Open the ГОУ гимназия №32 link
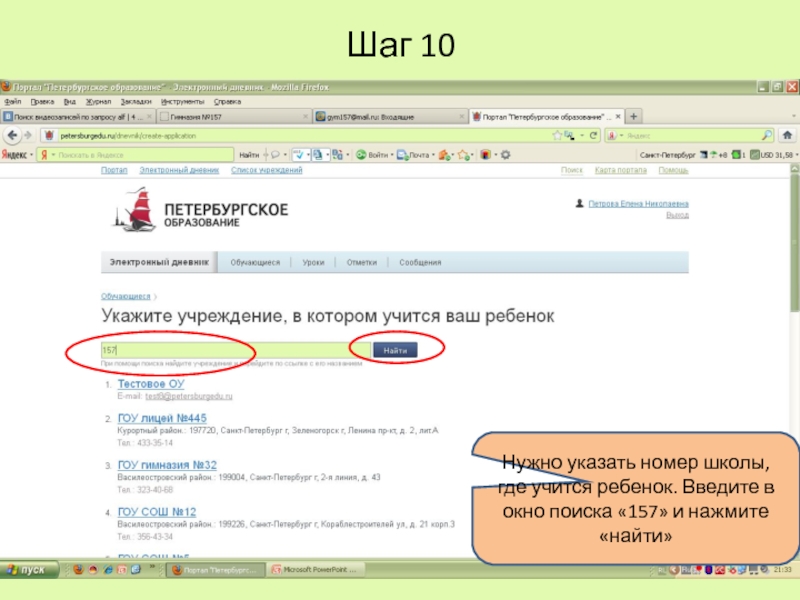Screen dimensions: 800x600 tap(167, 465)
